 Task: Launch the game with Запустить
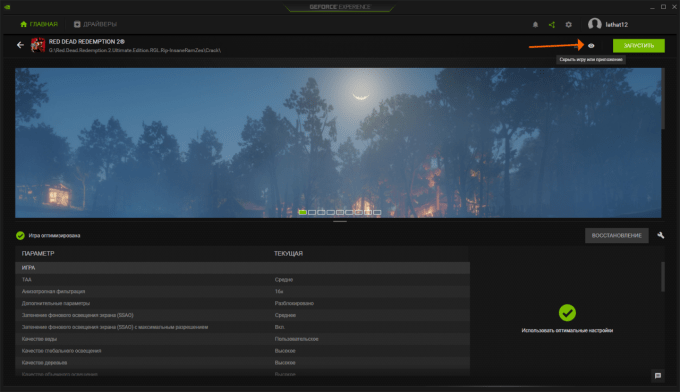tap(638, 46)
